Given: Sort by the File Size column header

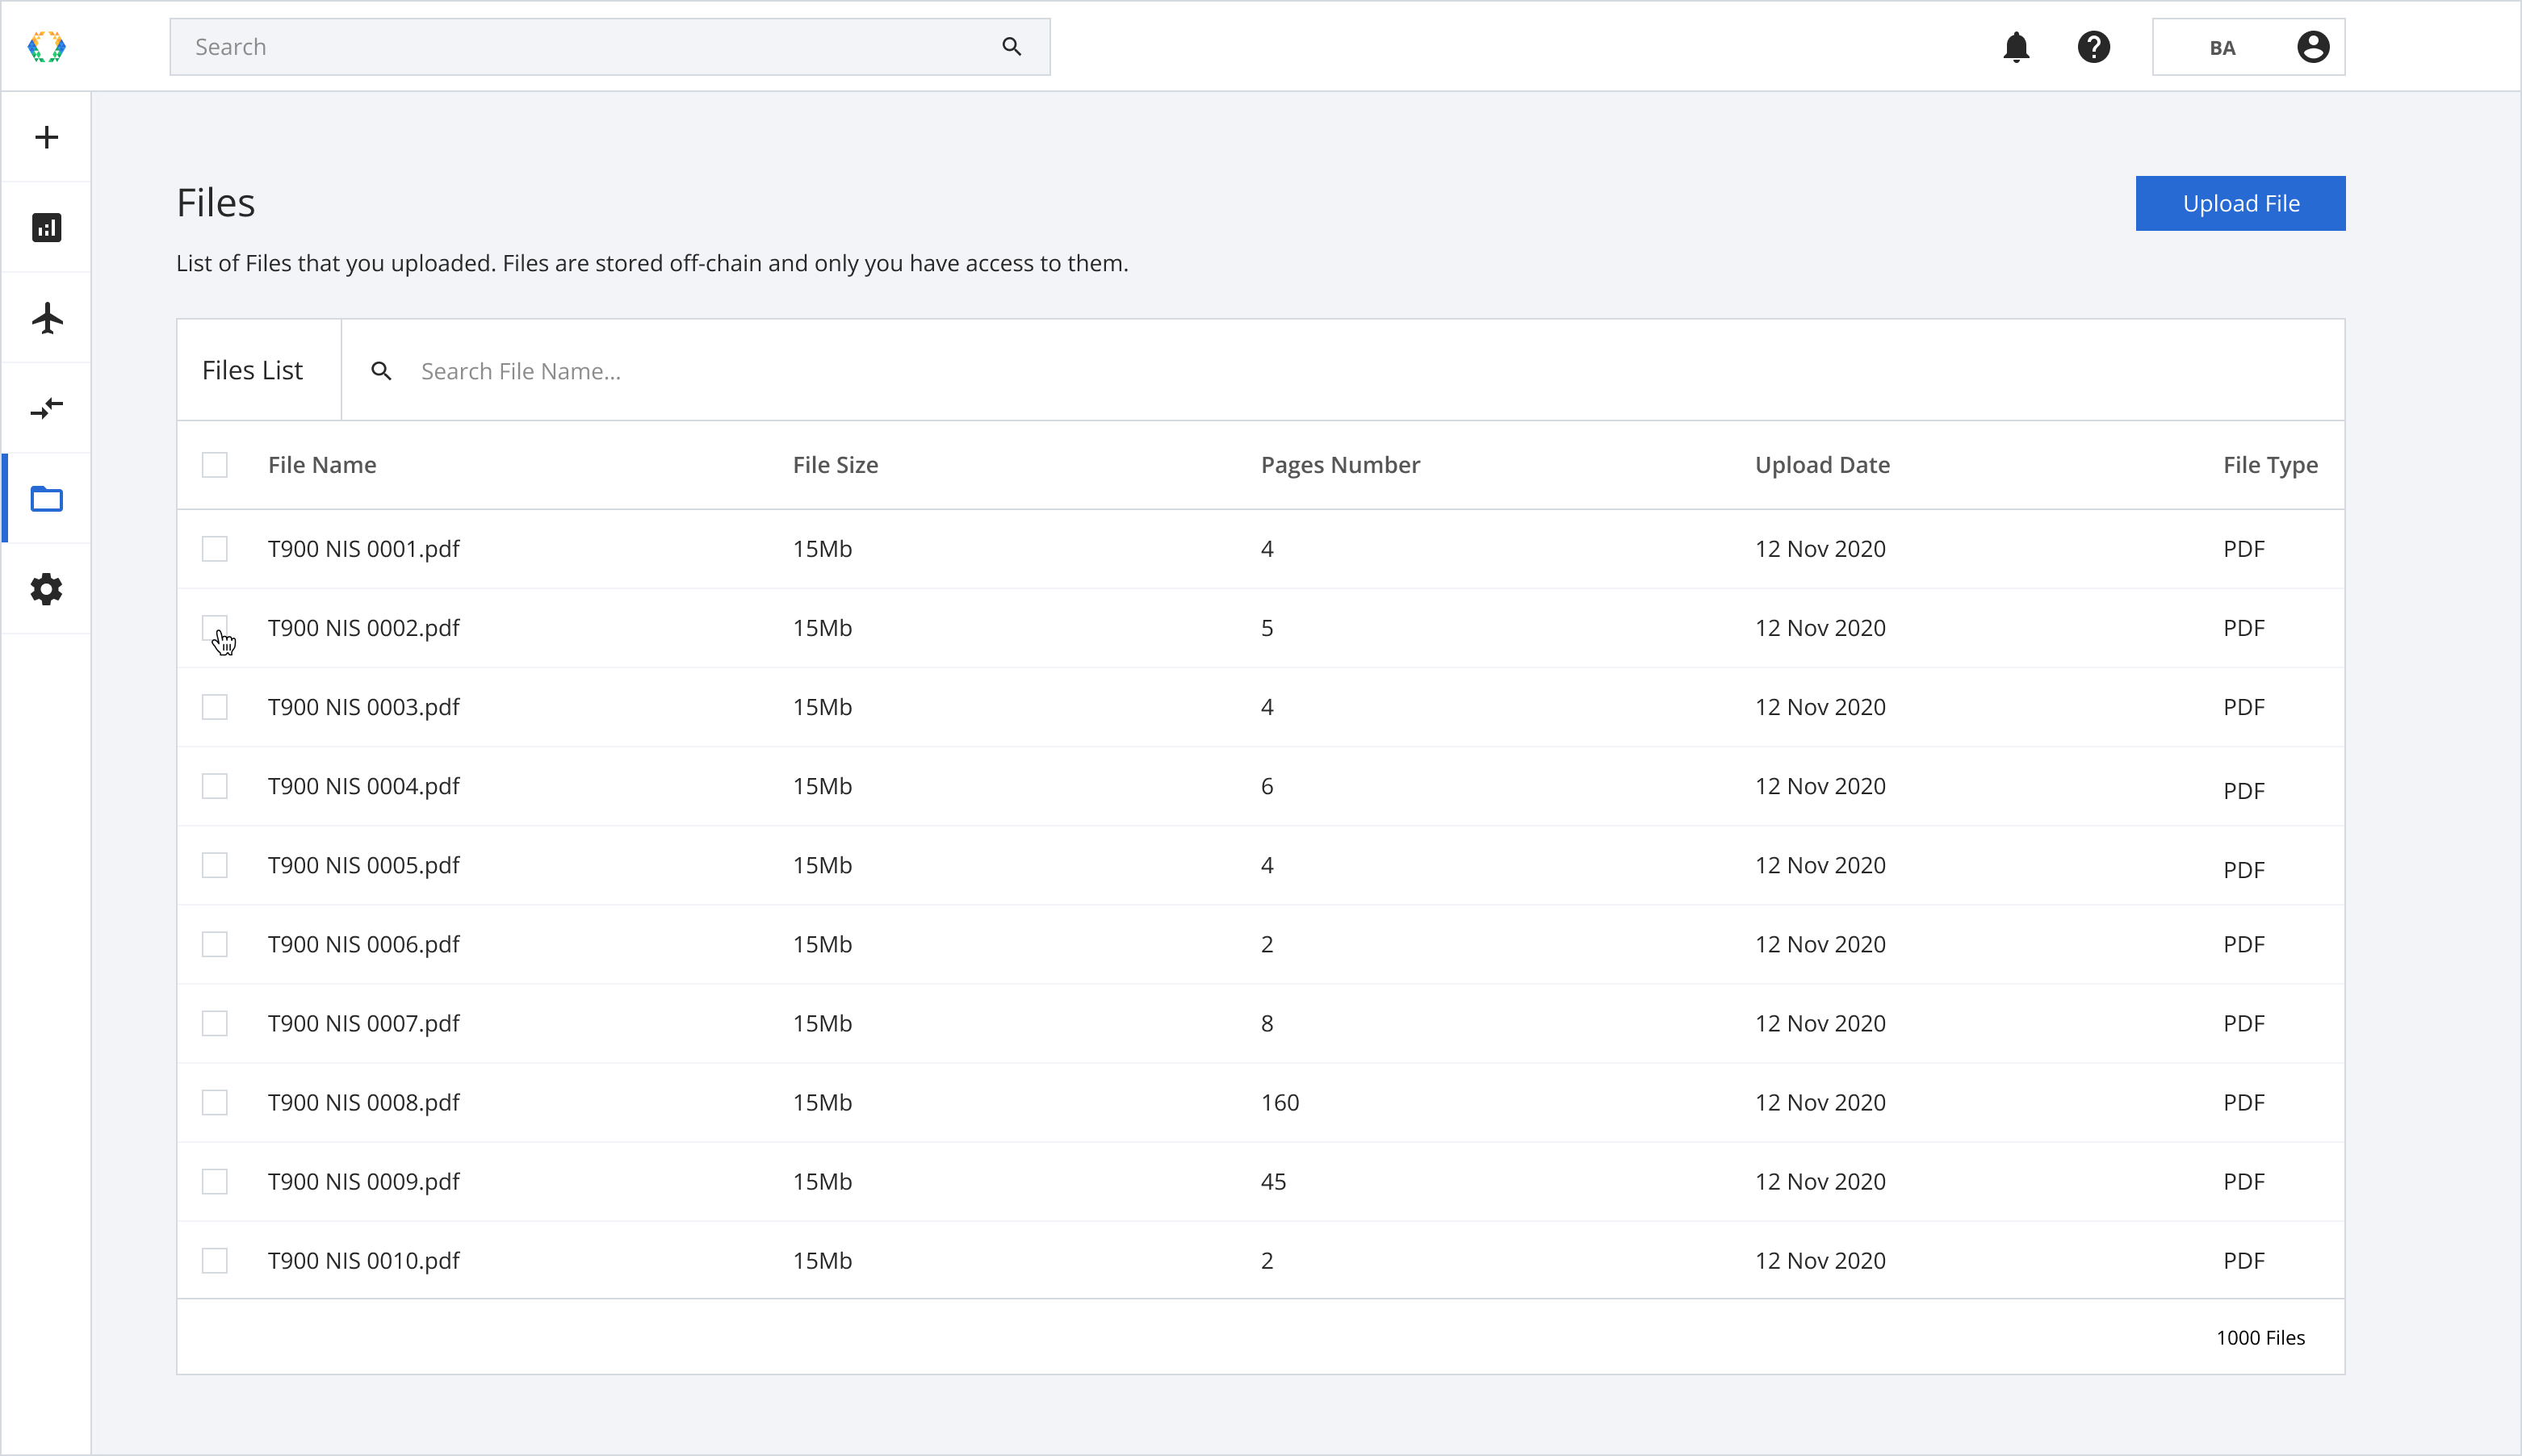Looking at the screenshot, I should coord(835,465).
